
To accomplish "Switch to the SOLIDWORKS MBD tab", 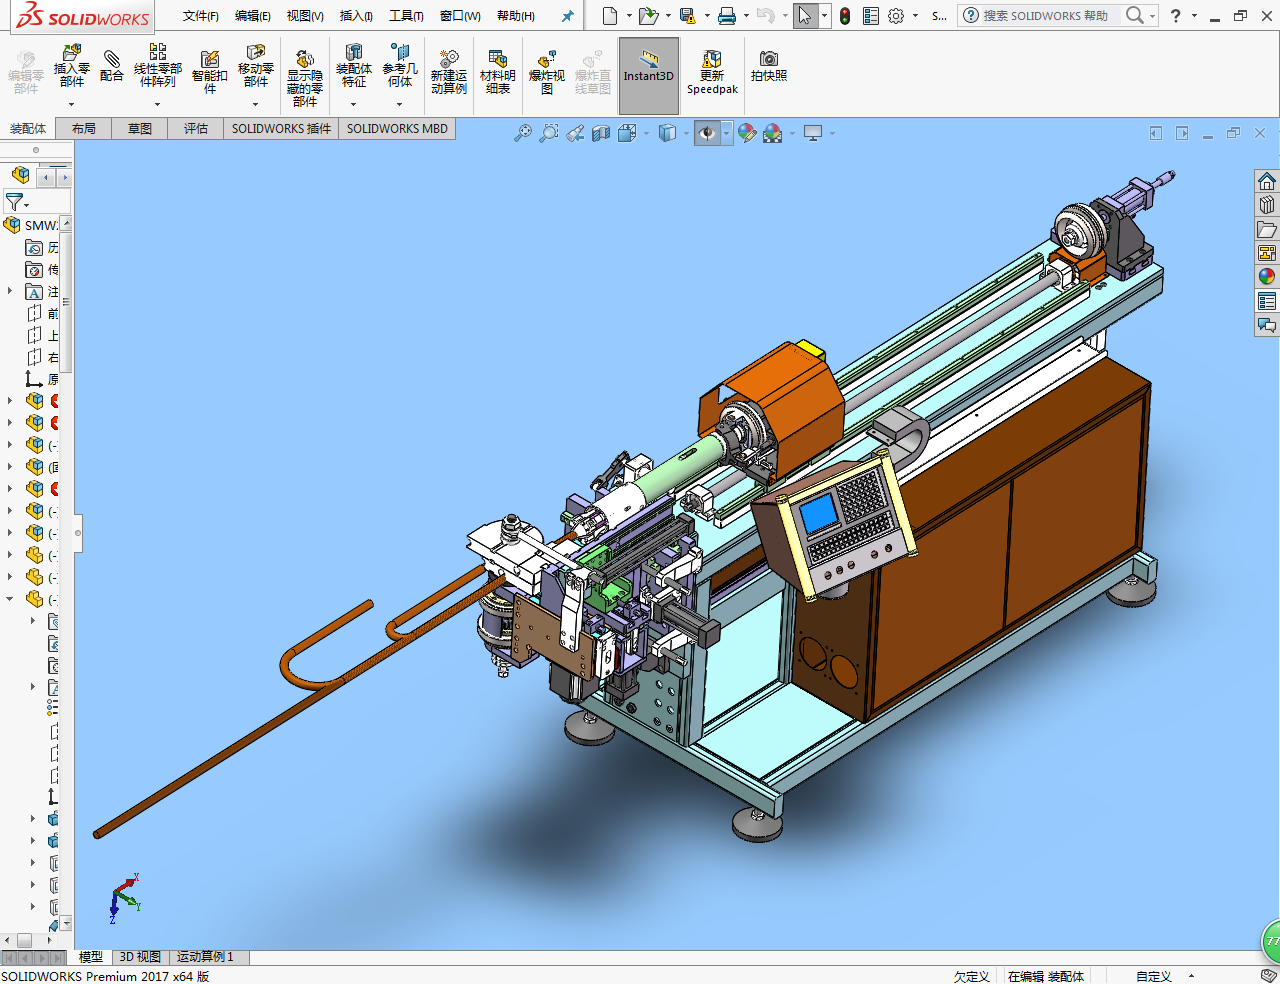I will tap(397, 128).
